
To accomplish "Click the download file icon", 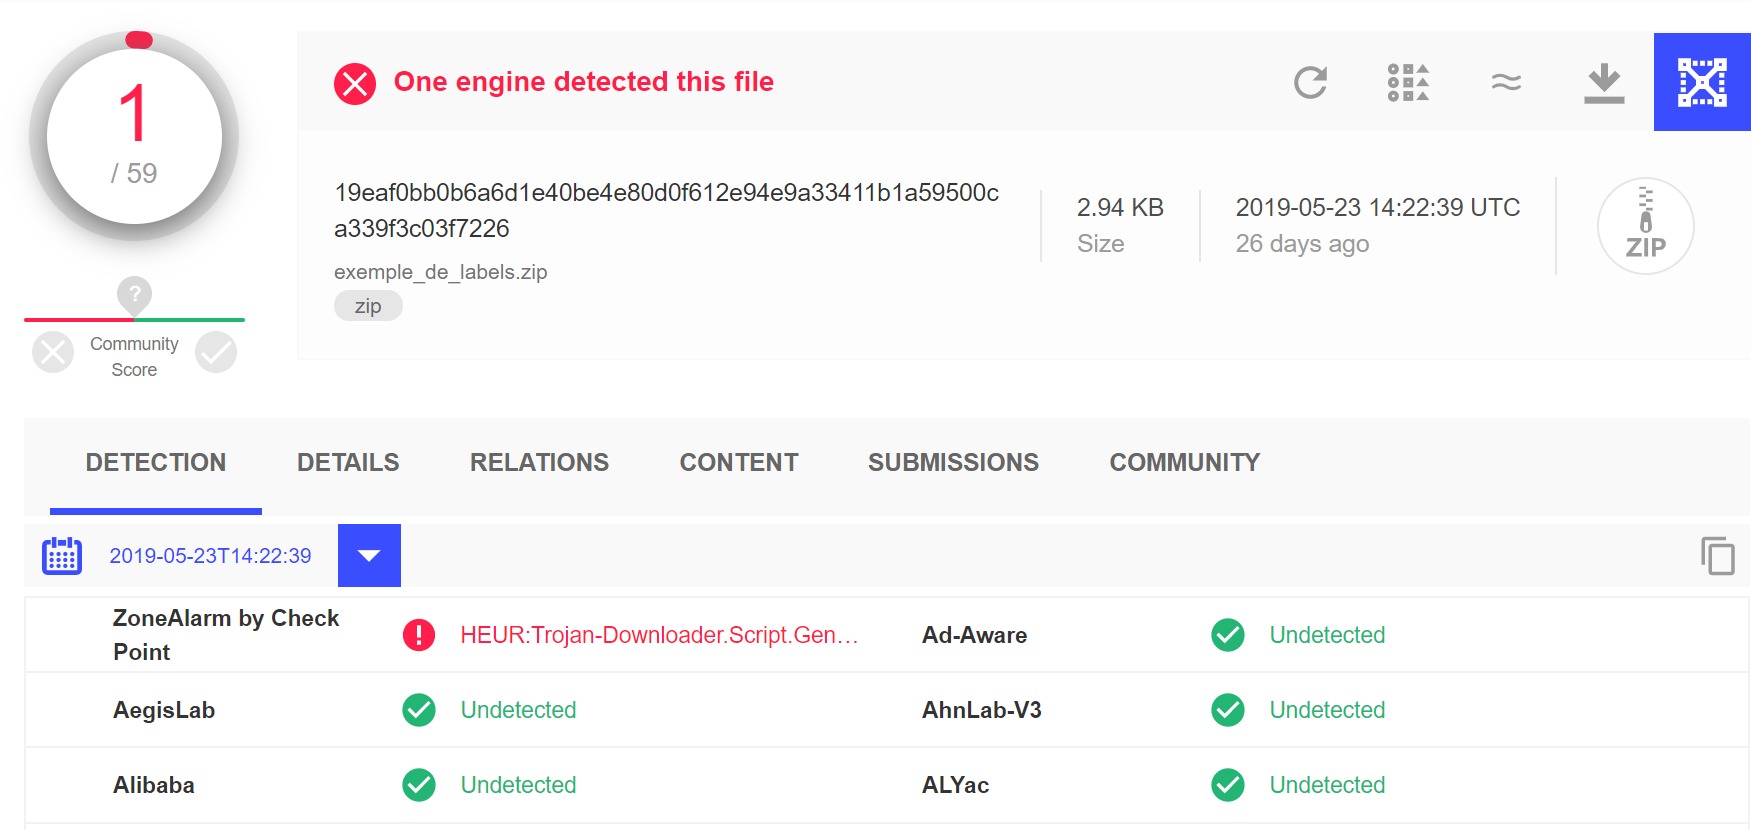I will pos(1604,83).
